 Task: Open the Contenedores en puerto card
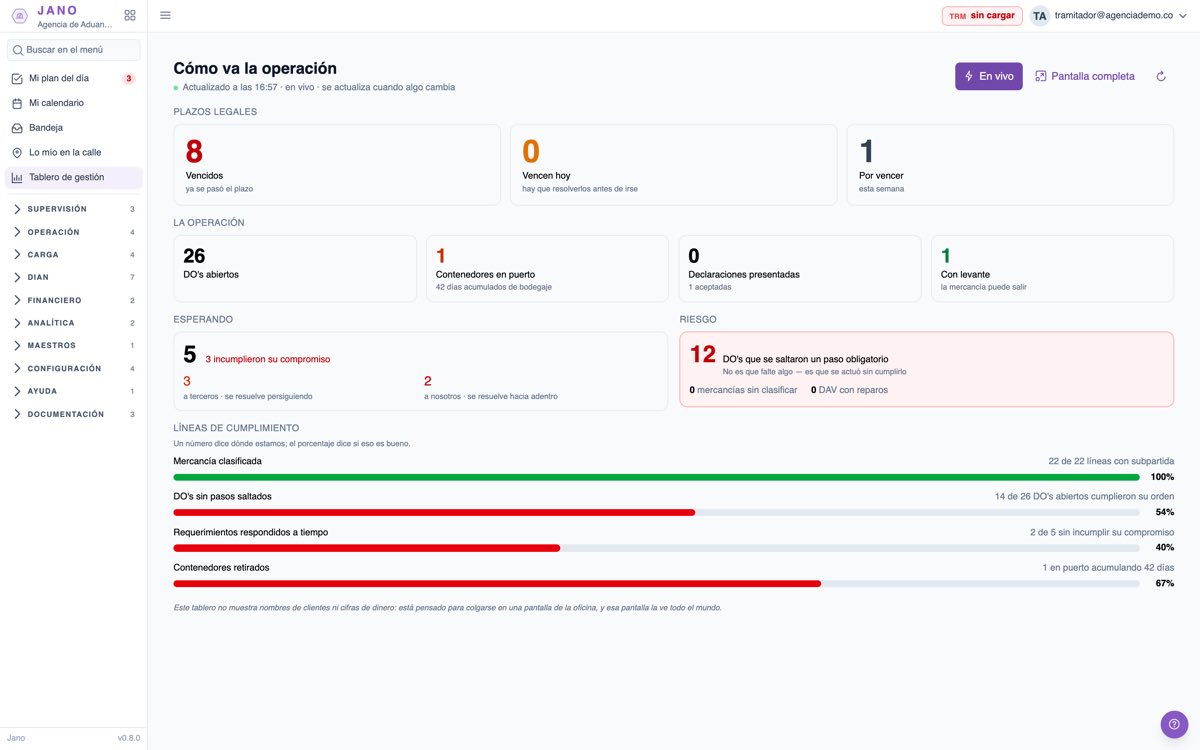(x=547, y=268)
